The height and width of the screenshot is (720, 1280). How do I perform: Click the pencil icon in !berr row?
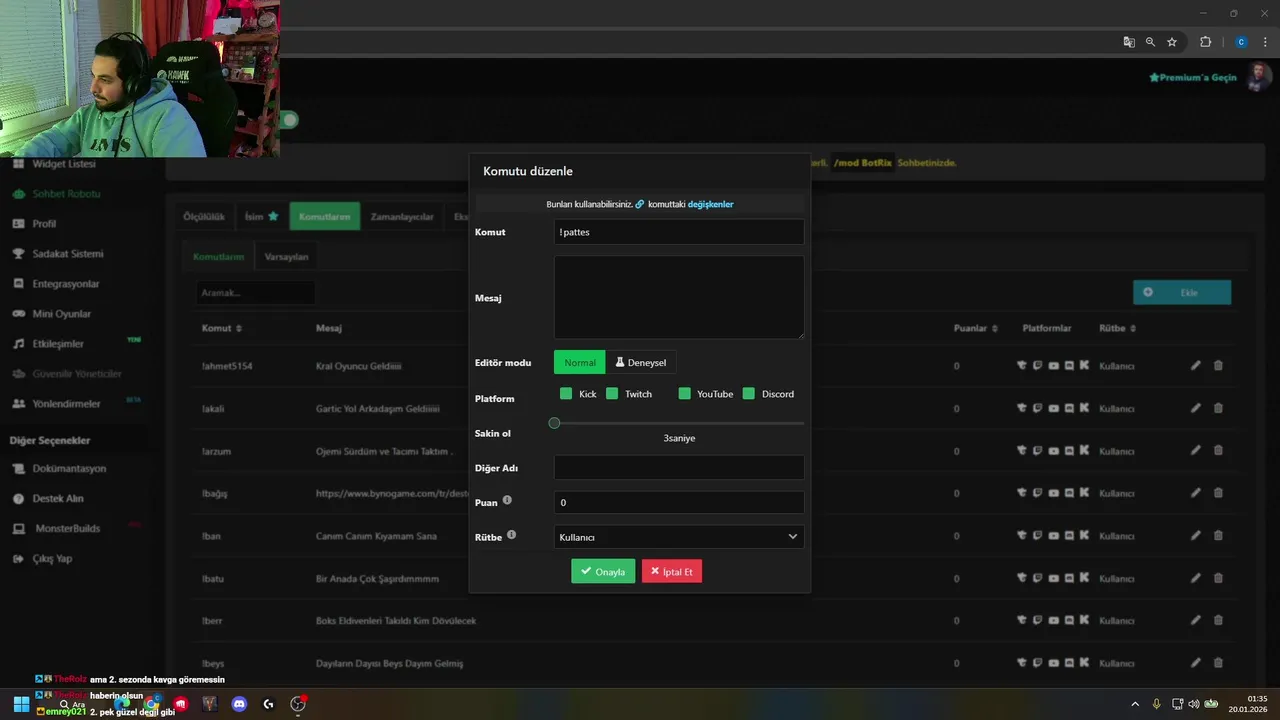(x=1196, y=621)
